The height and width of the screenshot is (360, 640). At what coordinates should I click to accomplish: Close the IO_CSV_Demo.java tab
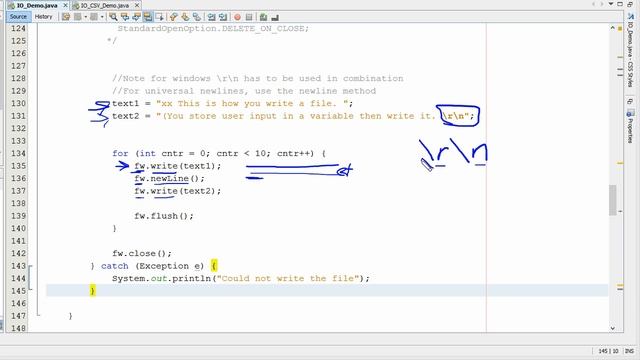click(x=137, y=5)
